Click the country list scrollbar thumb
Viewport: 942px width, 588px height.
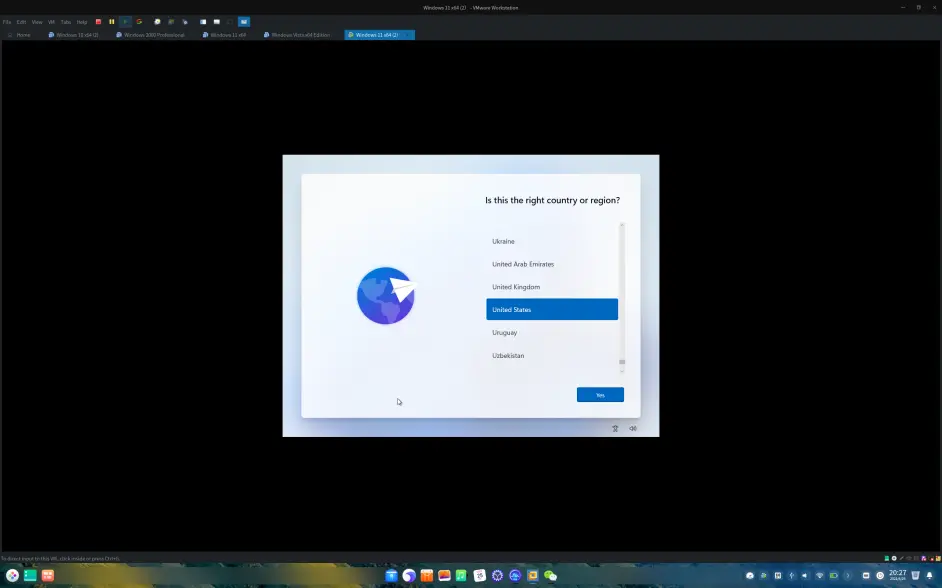click(622, 362)
